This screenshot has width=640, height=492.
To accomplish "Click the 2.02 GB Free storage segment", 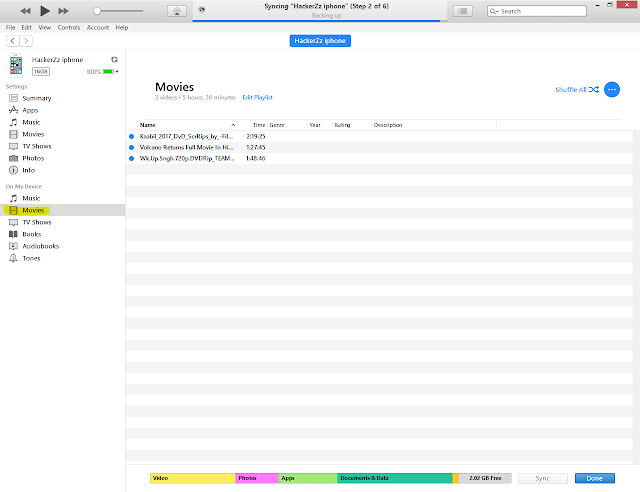I will (485, 478).
